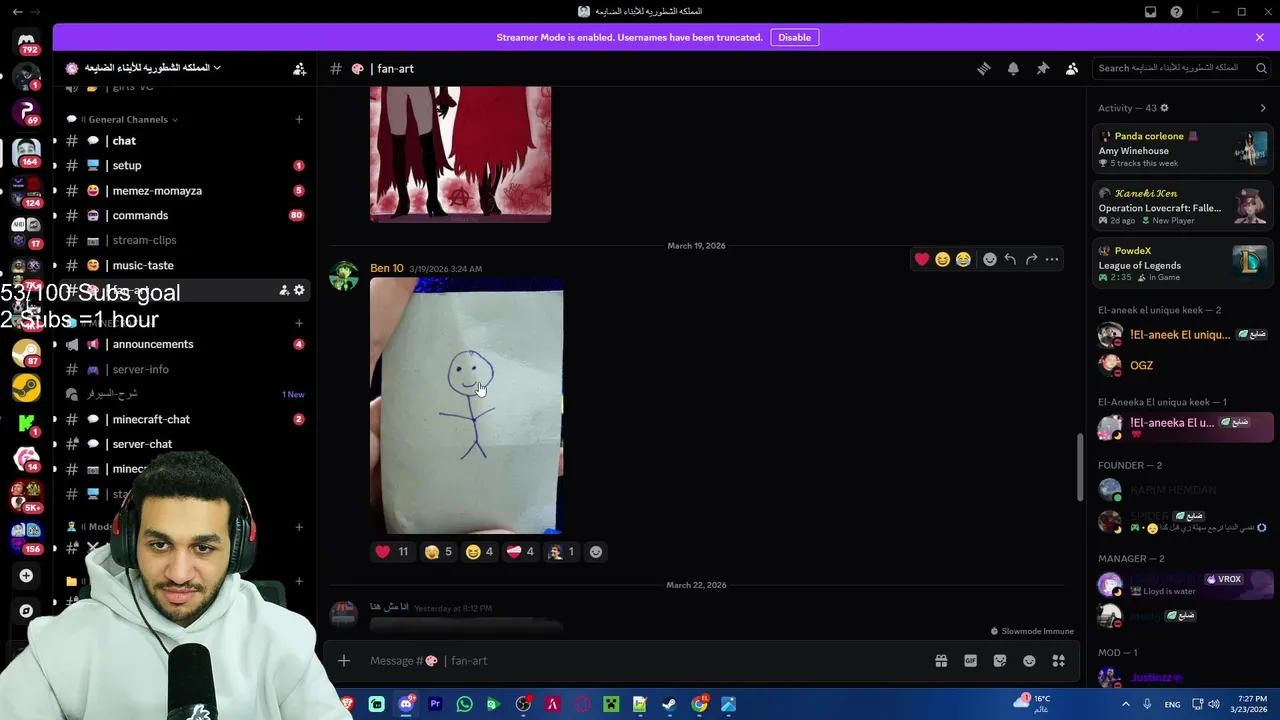Toggle the flag reaction with 4 count

point(521,552)
